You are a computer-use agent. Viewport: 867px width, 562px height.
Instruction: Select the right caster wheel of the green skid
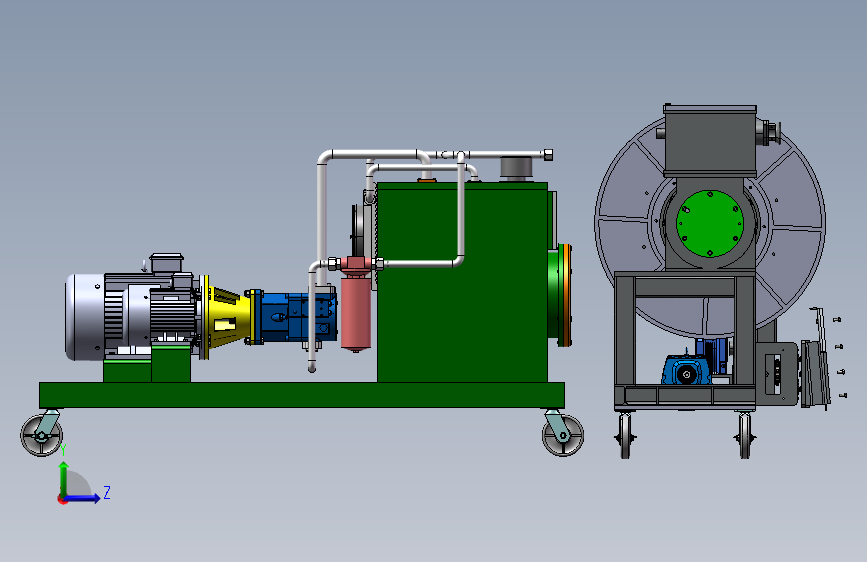[563, 435]
